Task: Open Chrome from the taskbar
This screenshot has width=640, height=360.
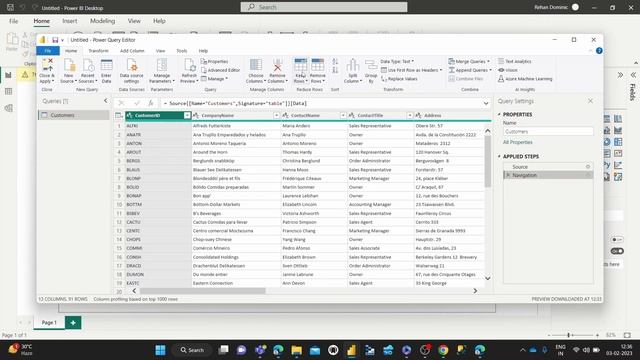Action: pyautogui.click(x=443, y=350)
